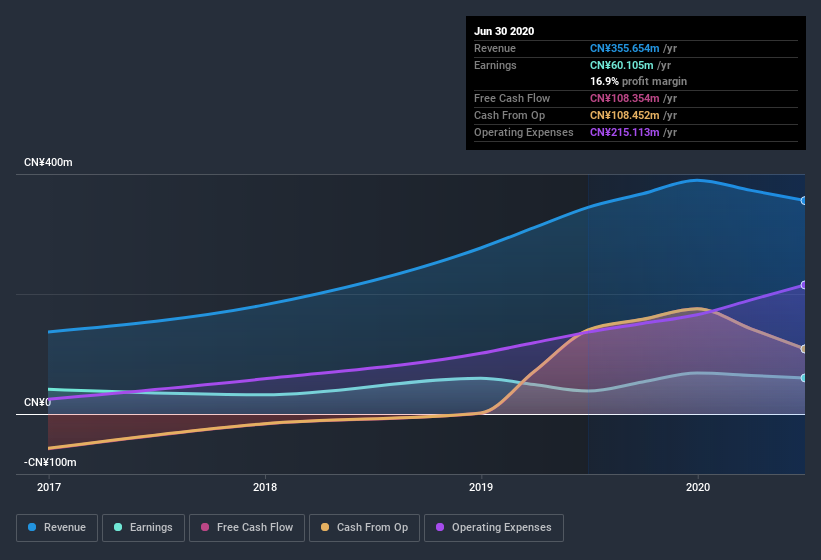Click the CN¥400m y-axis label
Screen dimensions: 821x560
pyautogui.click(x=48, y=162)
